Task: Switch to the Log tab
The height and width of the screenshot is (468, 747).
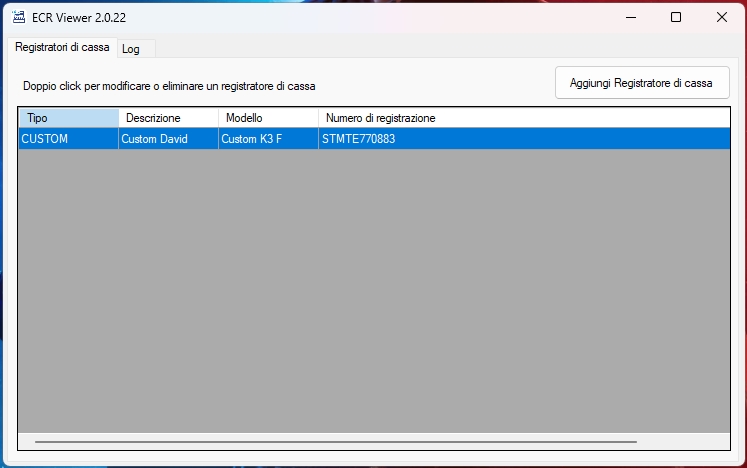Action: pos(136,49)
